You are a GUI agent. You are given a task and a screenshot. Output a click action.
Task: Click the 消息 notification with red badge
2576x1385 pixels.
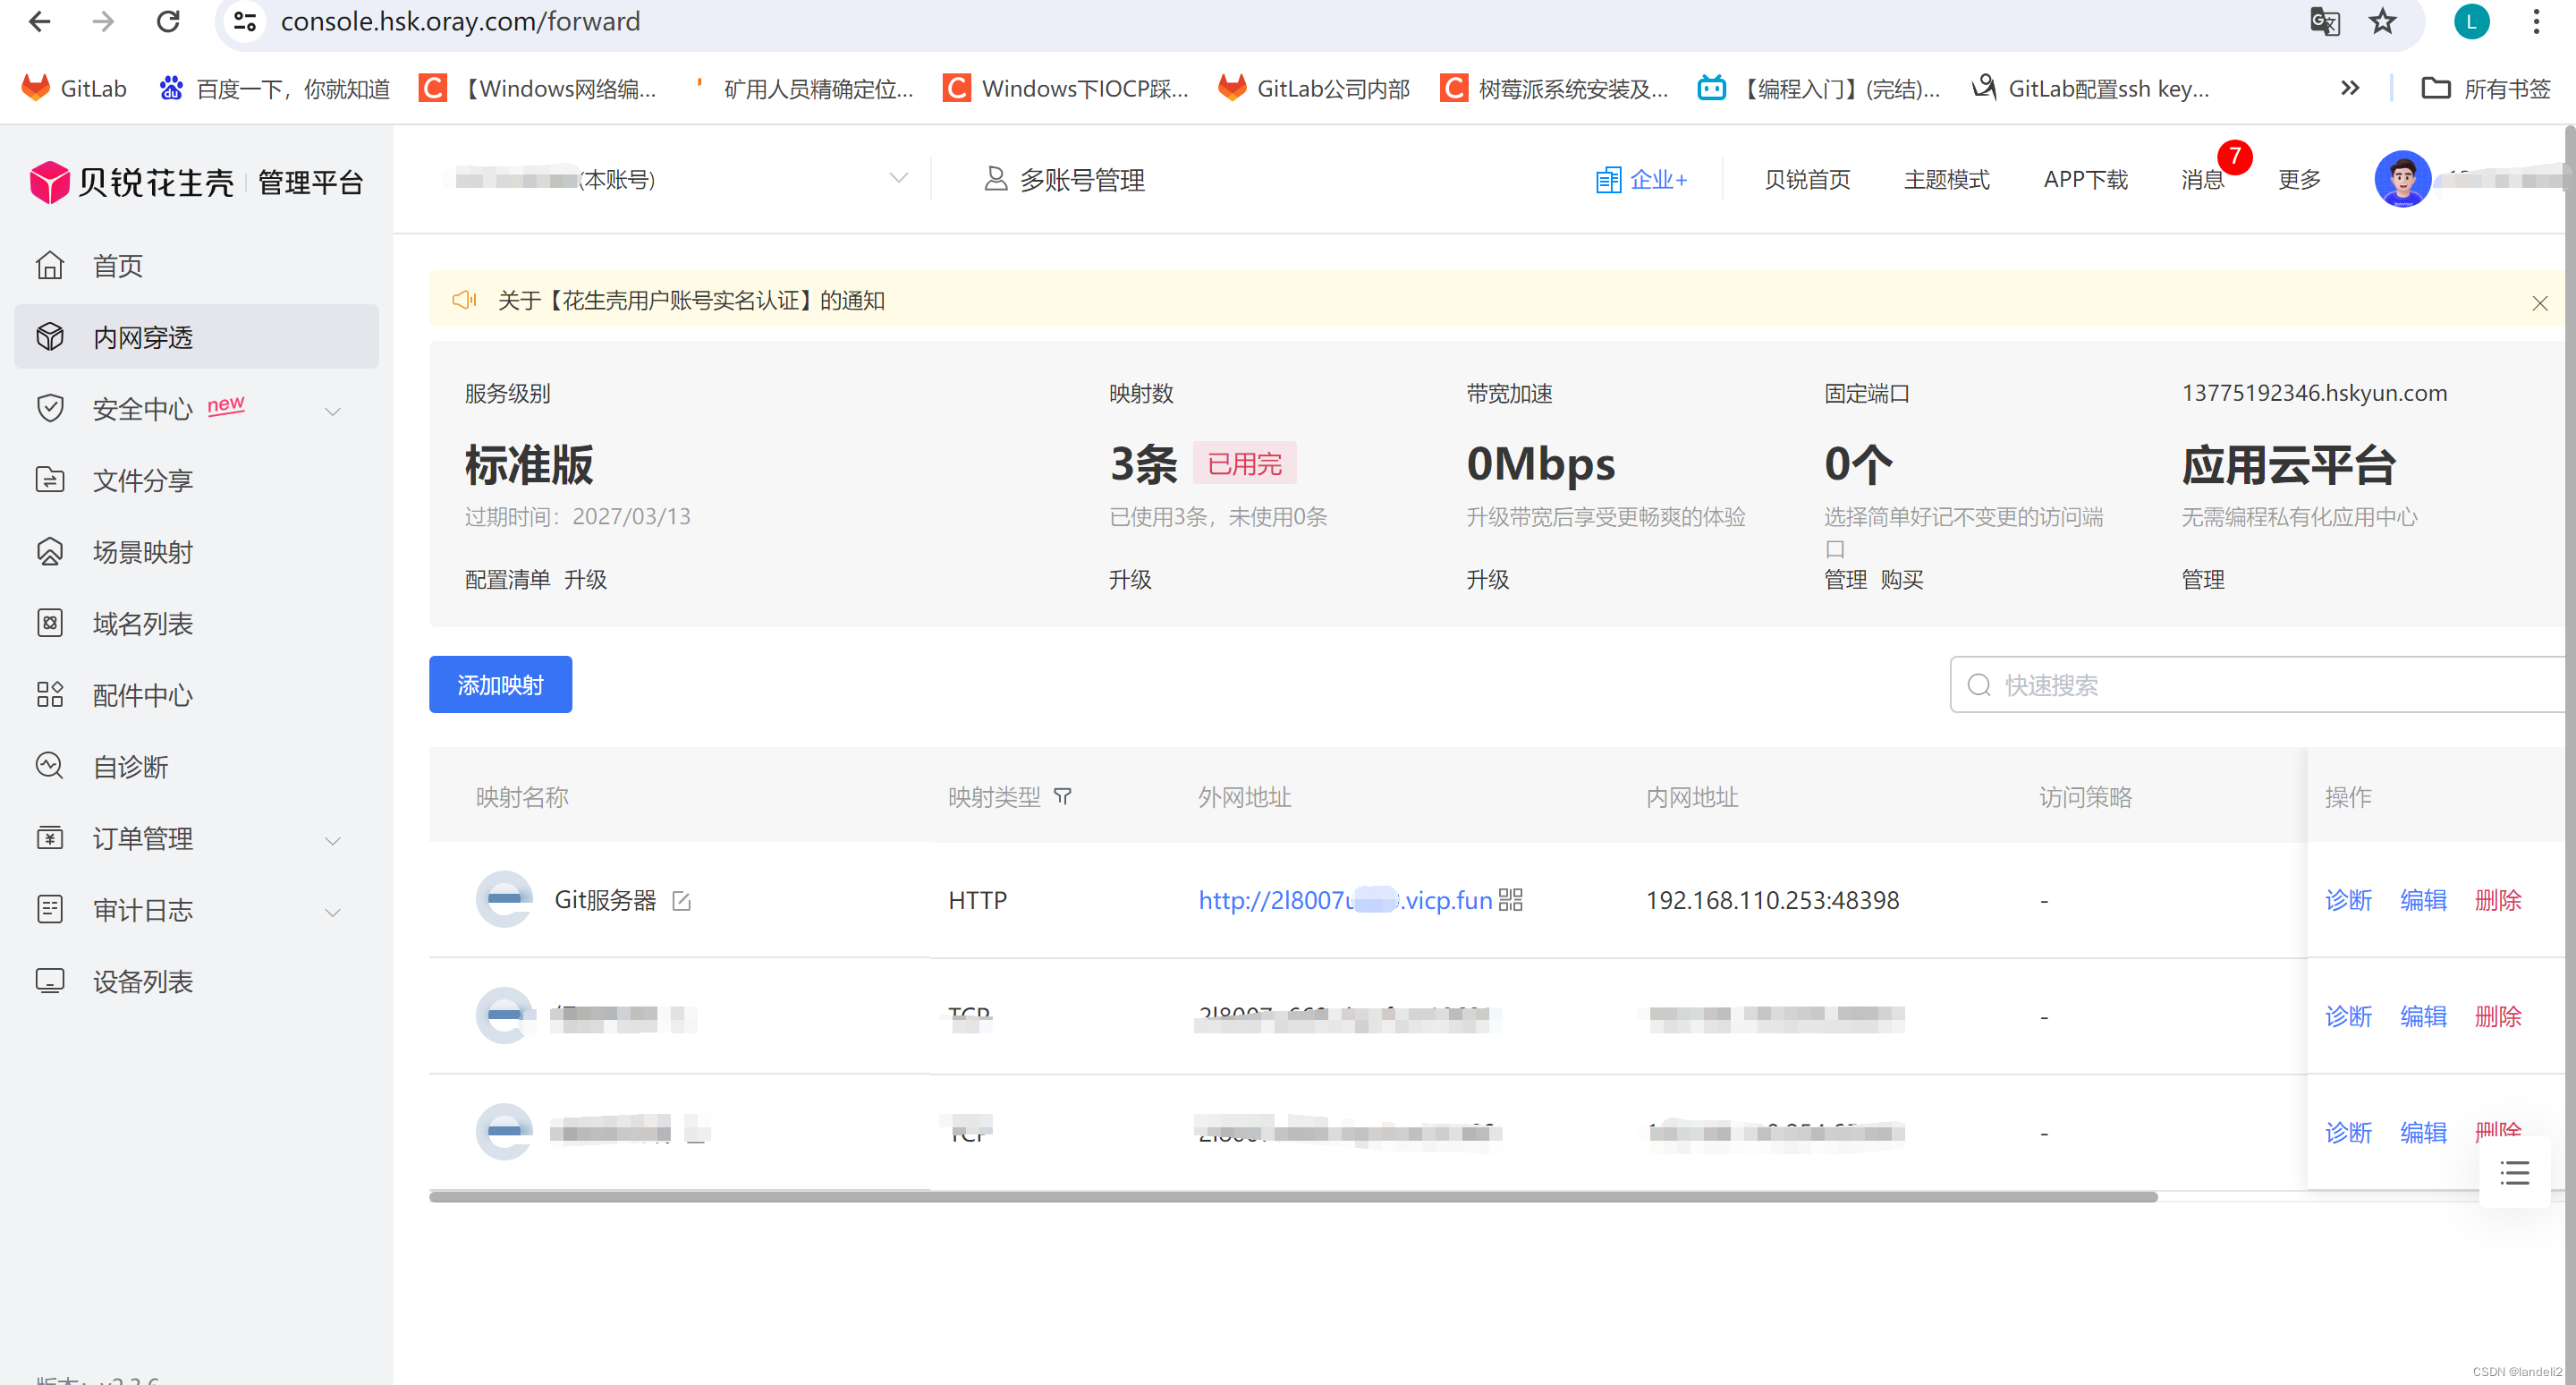tap(2203, 179)
